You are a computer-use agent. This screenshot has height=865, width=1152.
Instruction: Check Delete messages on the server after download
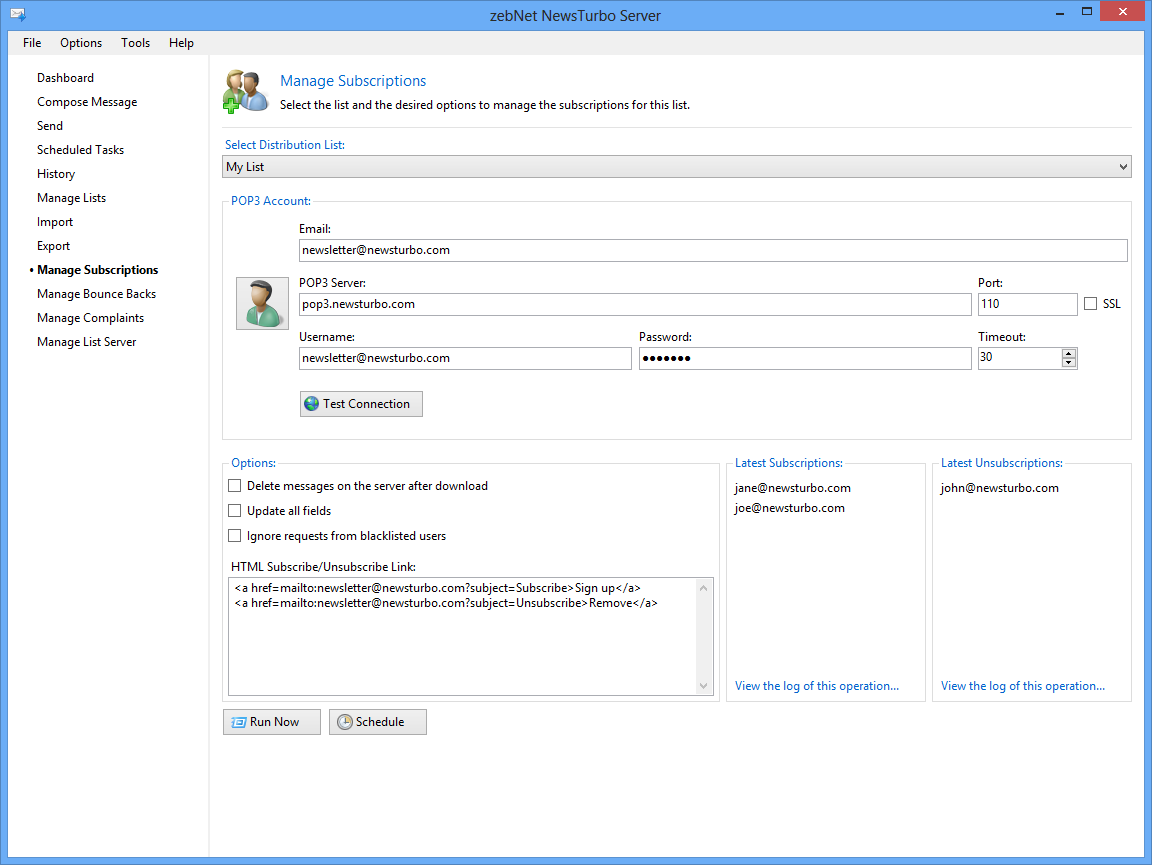[235, 486]
